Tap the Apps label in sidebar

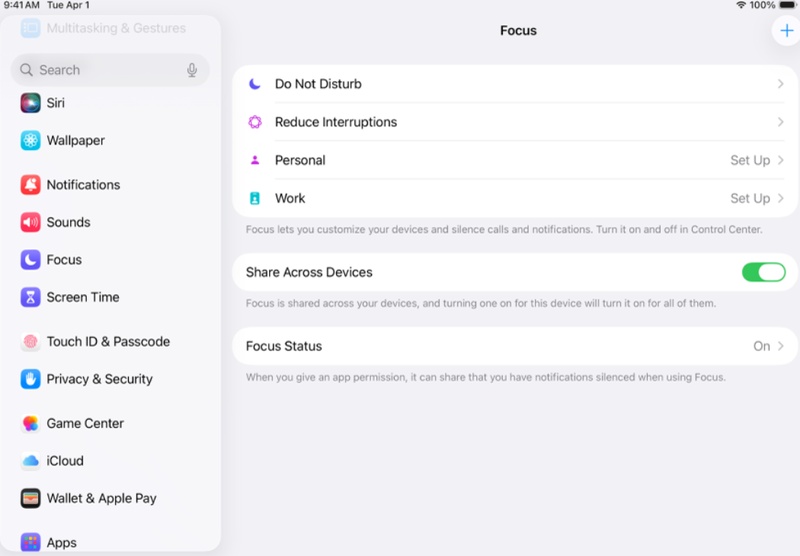pos(62,543)
